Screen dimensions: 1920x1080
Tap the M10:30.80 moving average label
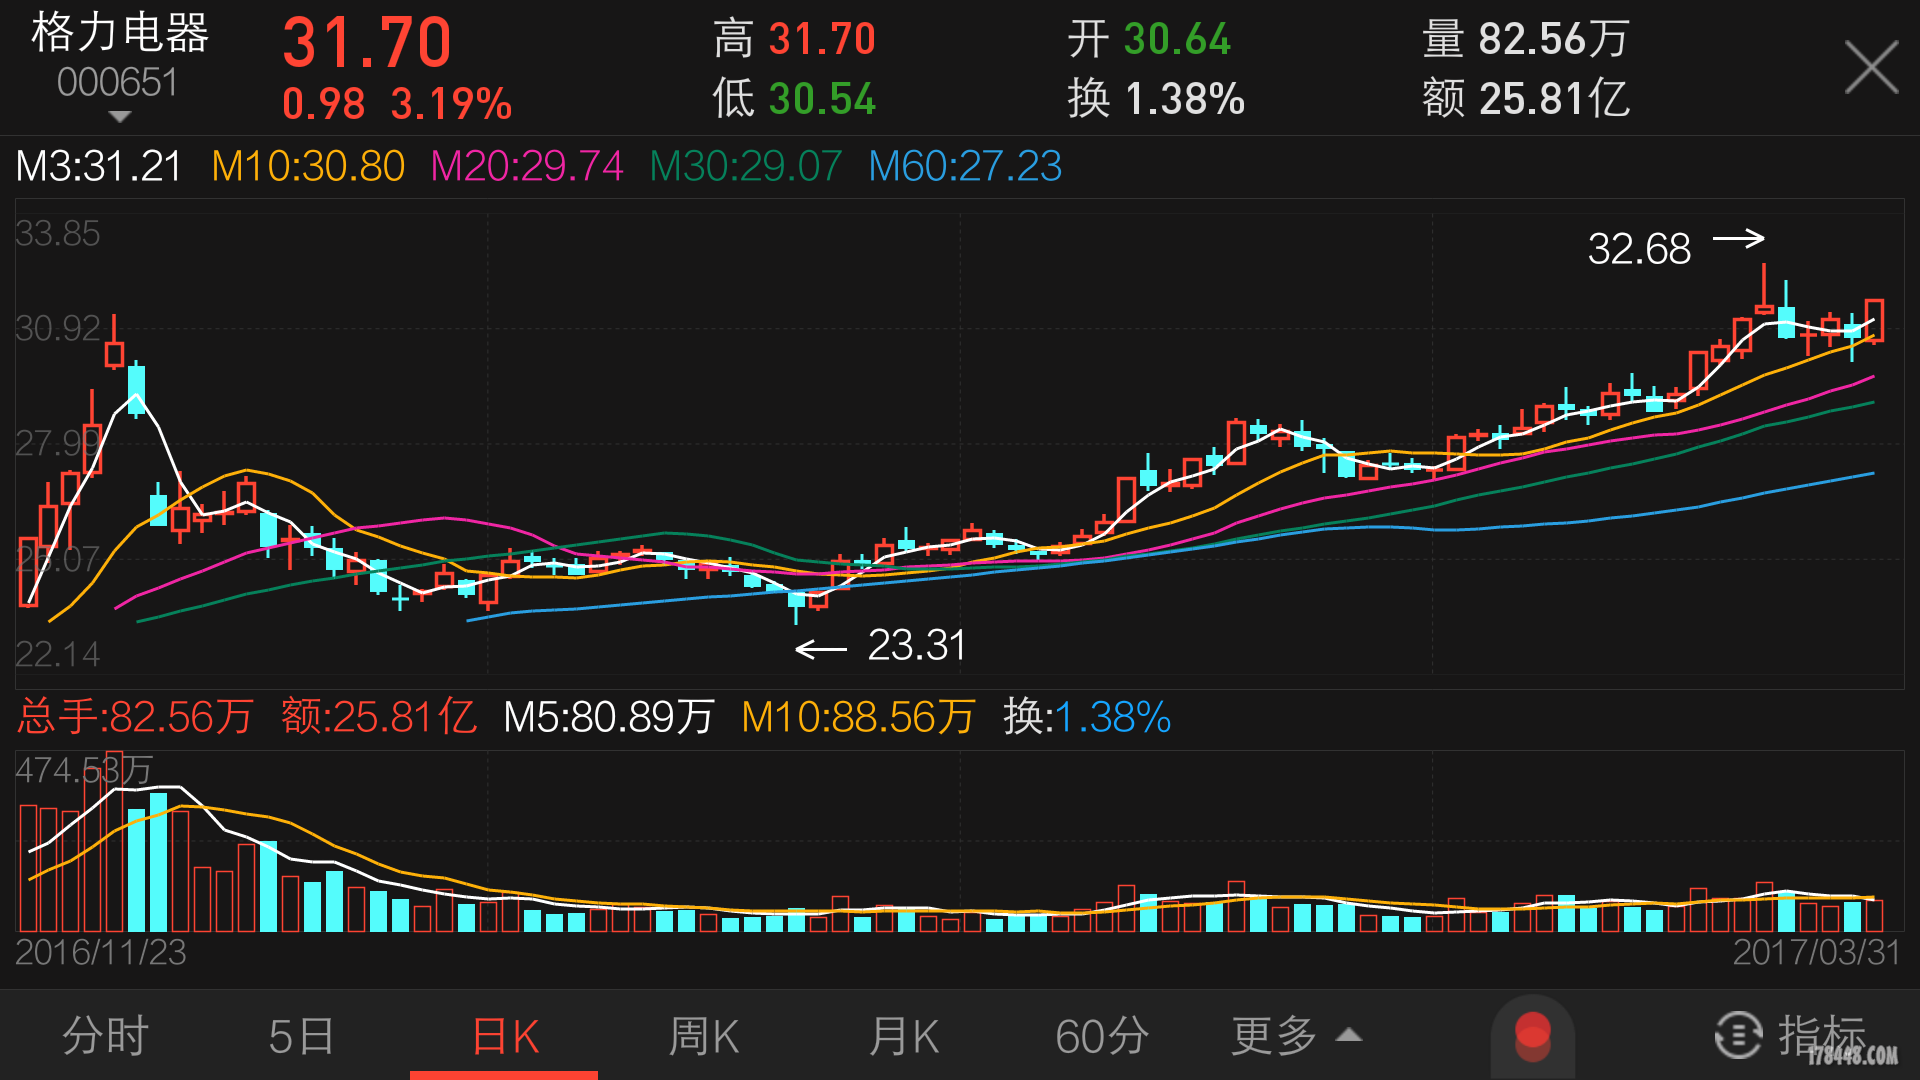pyautogui.click(x=308, y=166)
